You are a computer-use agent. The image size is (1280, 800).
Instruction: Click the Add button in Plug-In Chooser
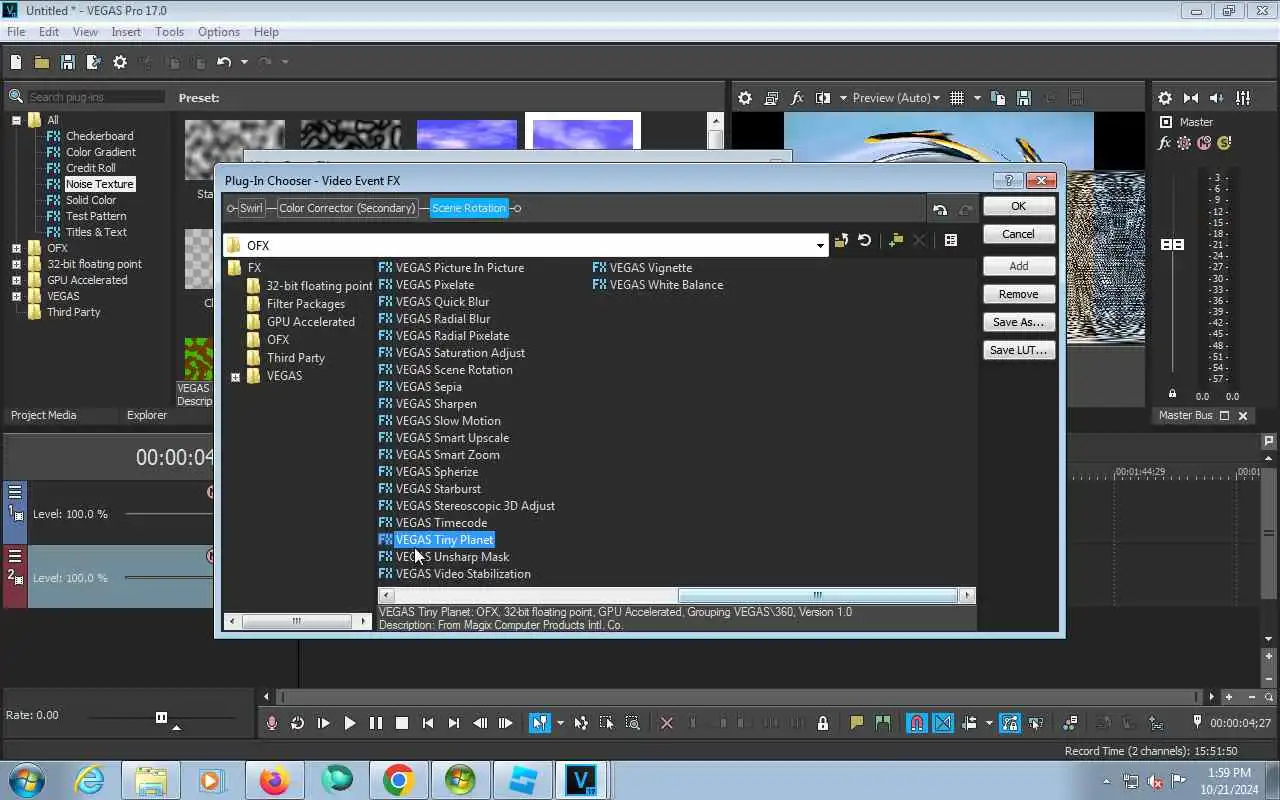(x=1018, y=266)
